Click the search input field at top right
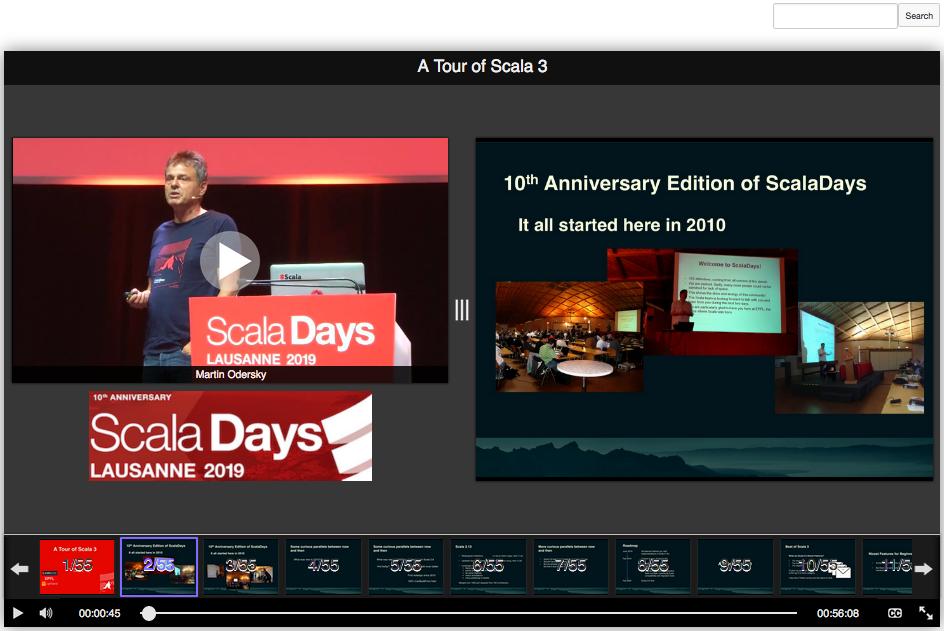Screen dimensions: 944x631 point(834,16)
